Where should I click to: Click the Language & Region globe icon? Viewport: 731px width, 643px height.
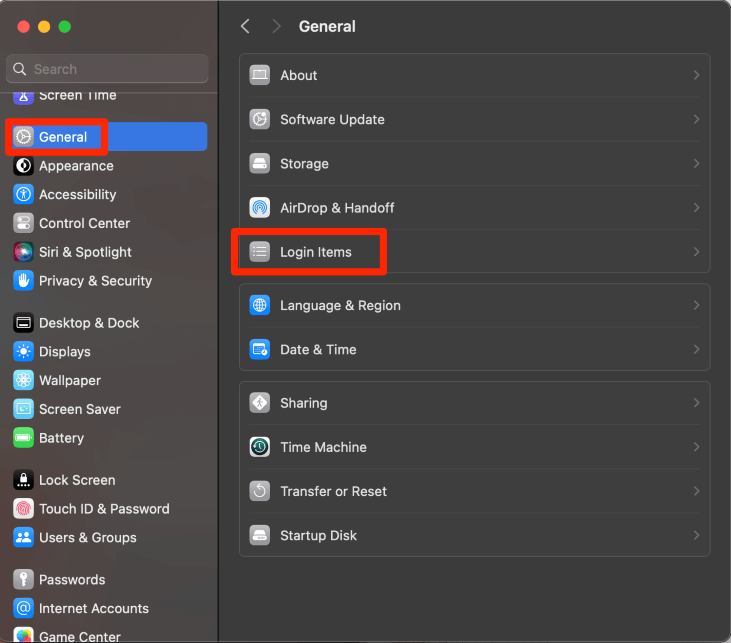[x=260, y=306]
